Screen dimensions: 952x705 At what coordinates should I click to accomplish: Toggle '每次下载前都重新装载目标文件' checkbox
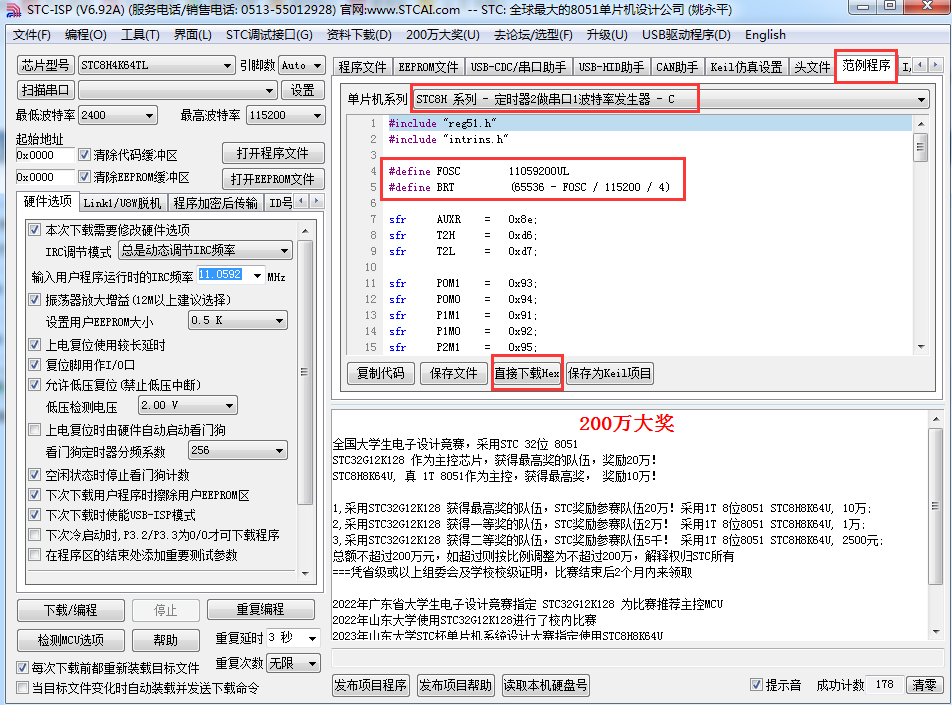[x=22, y=667]
